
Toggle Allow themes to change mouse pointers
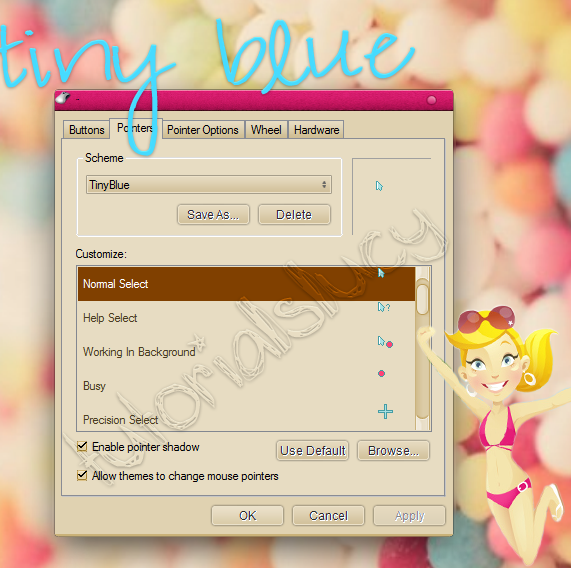coord(82,476)
